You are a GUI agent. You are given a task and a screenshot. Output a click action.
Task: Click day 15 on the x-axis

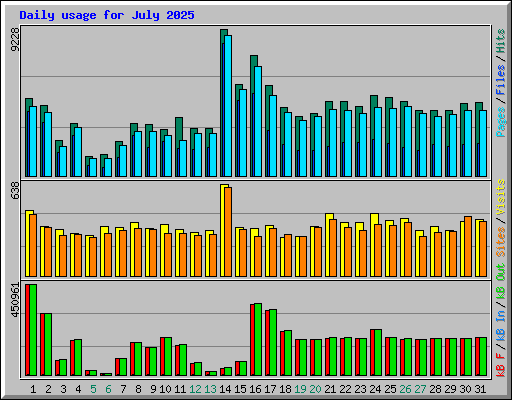tap(240, 389)
